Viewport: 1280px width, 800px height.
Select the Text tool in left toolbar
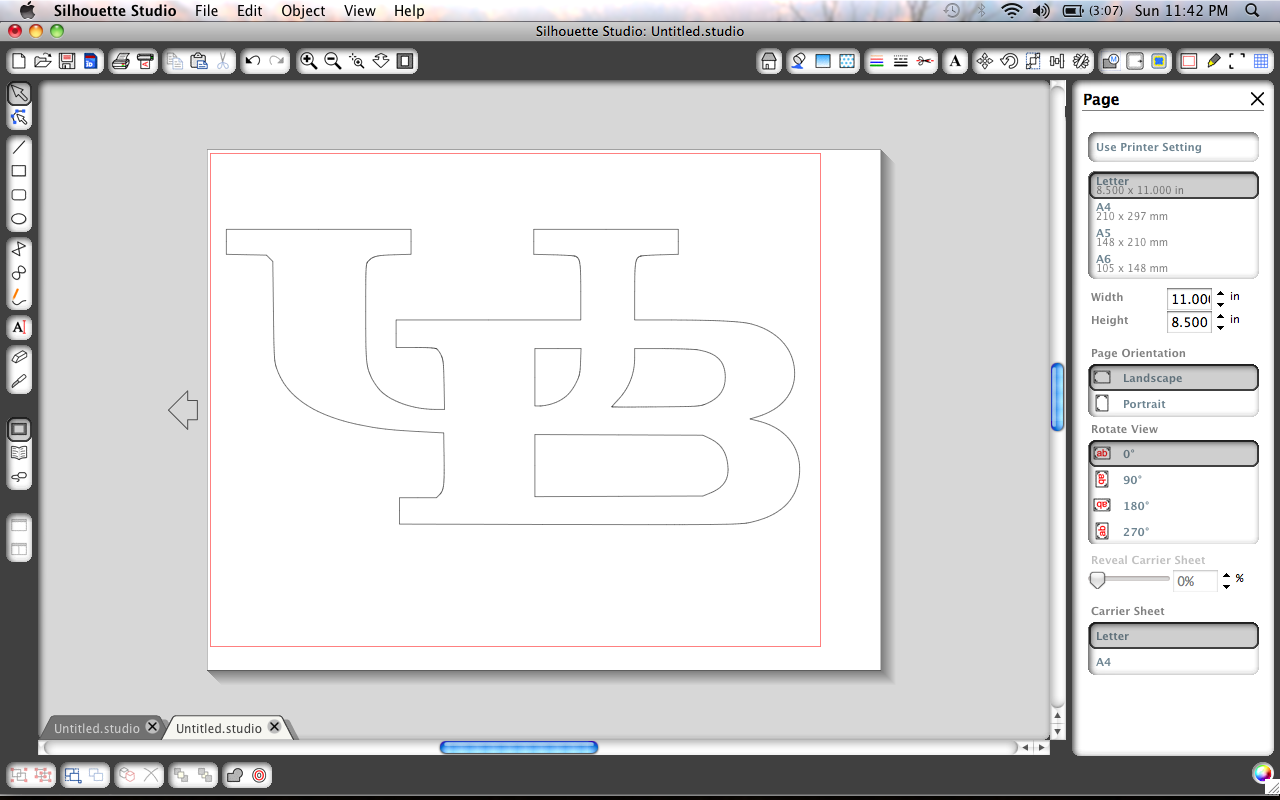[19, 327]
